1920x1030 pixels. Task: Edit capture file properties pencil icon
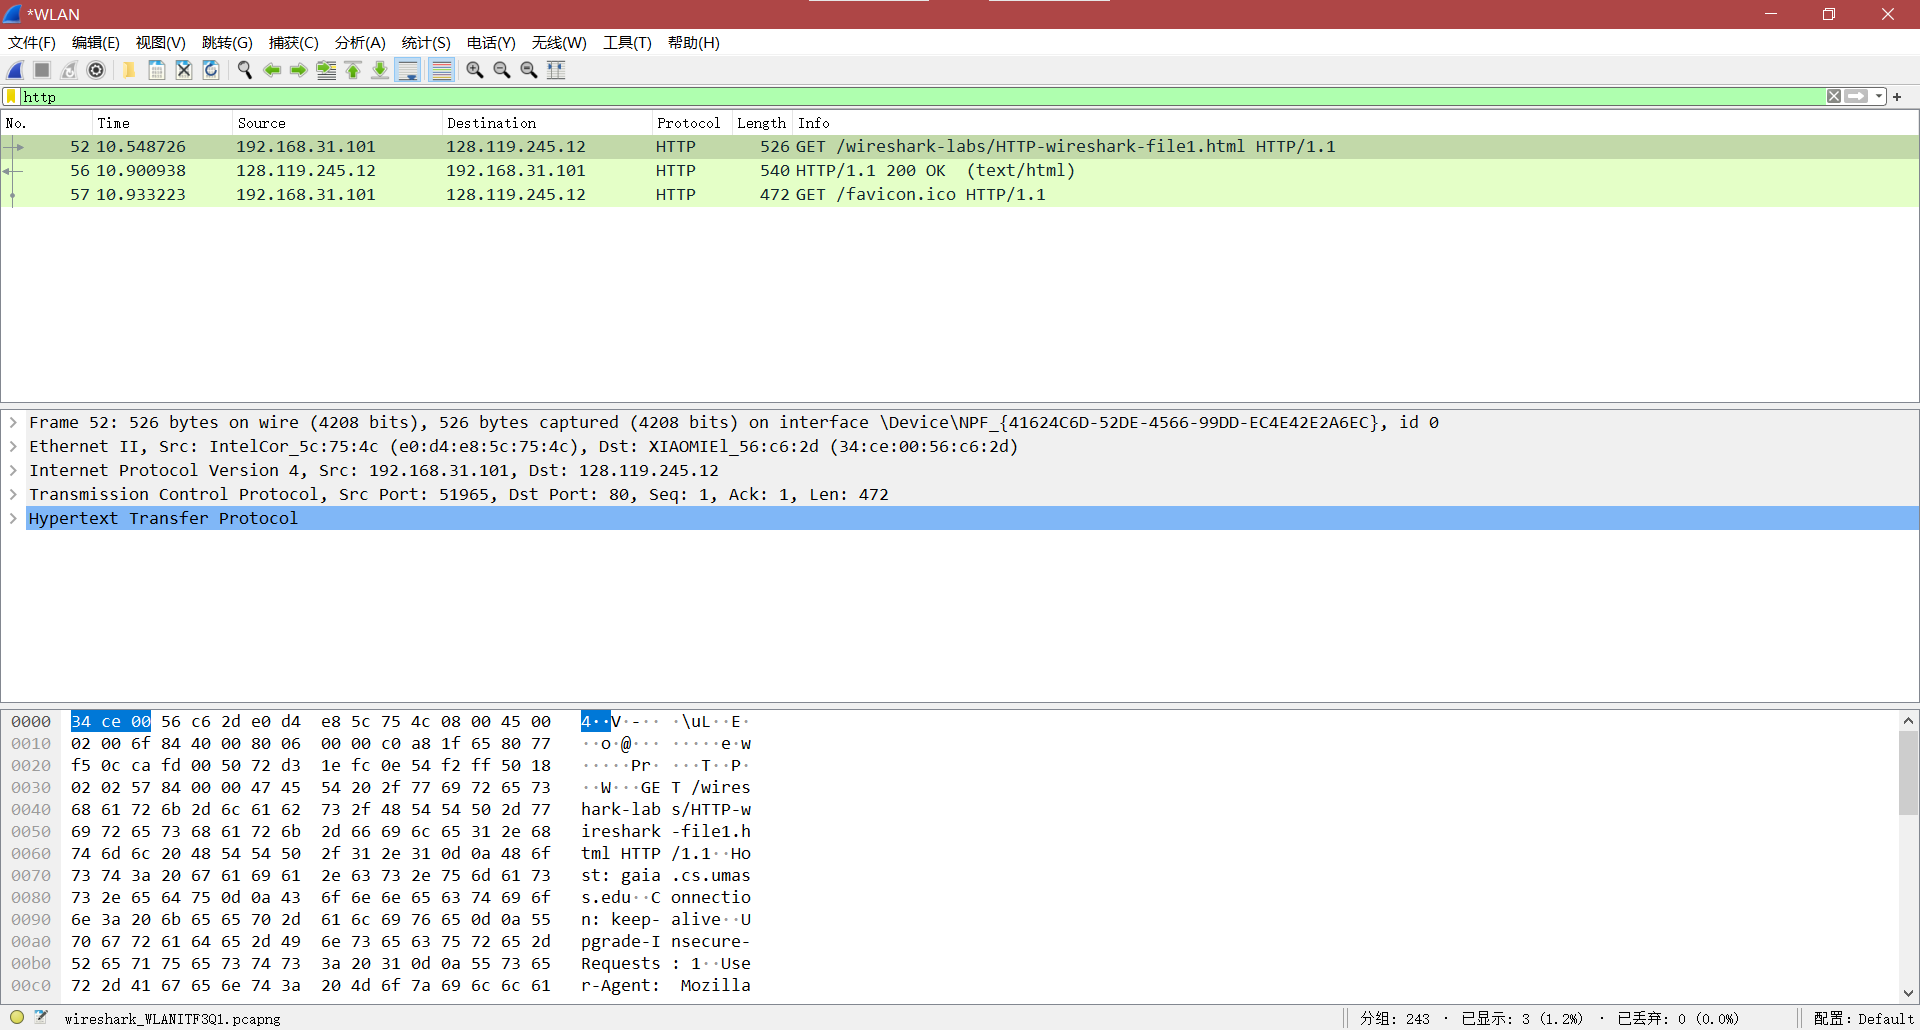42,1017
